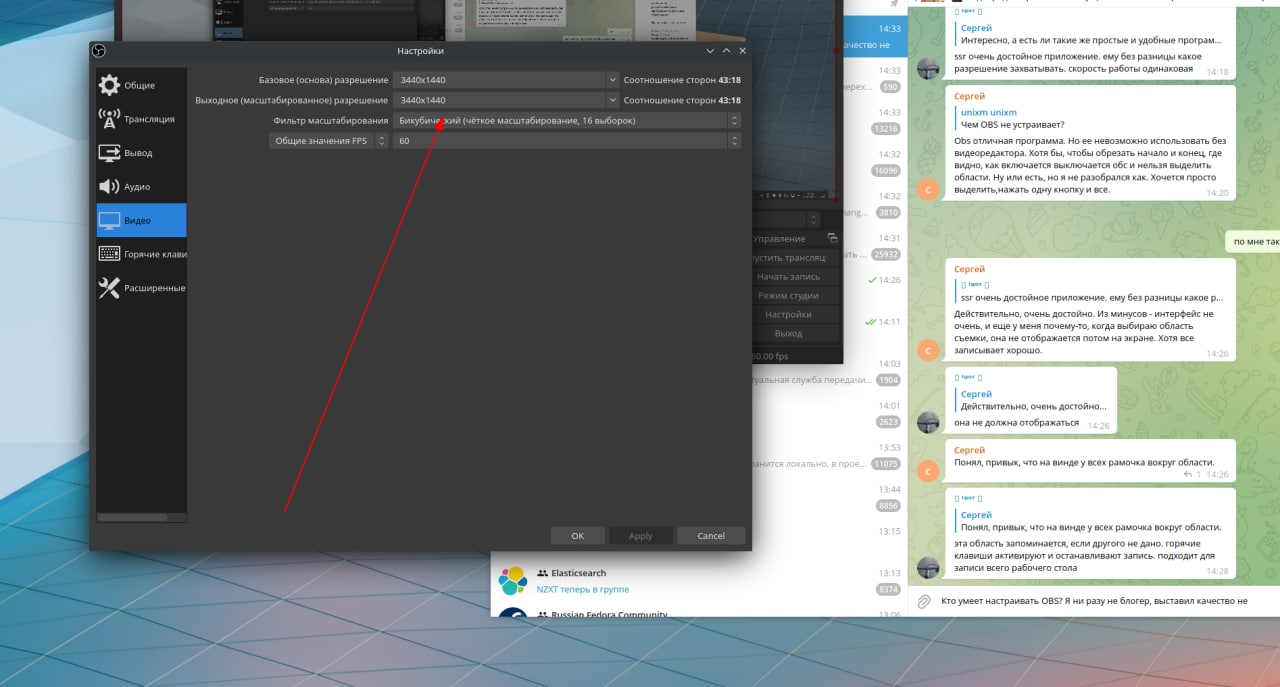Click the Elasticsearch chat avatar
The image size is (1280, 687).
click(513, 580)
